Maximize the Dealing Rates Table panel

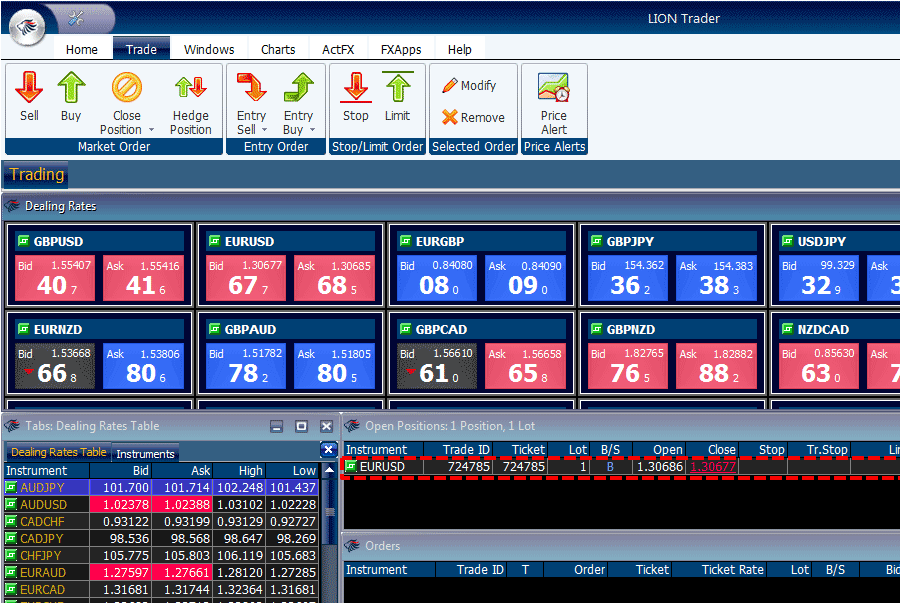coord(301,426)
